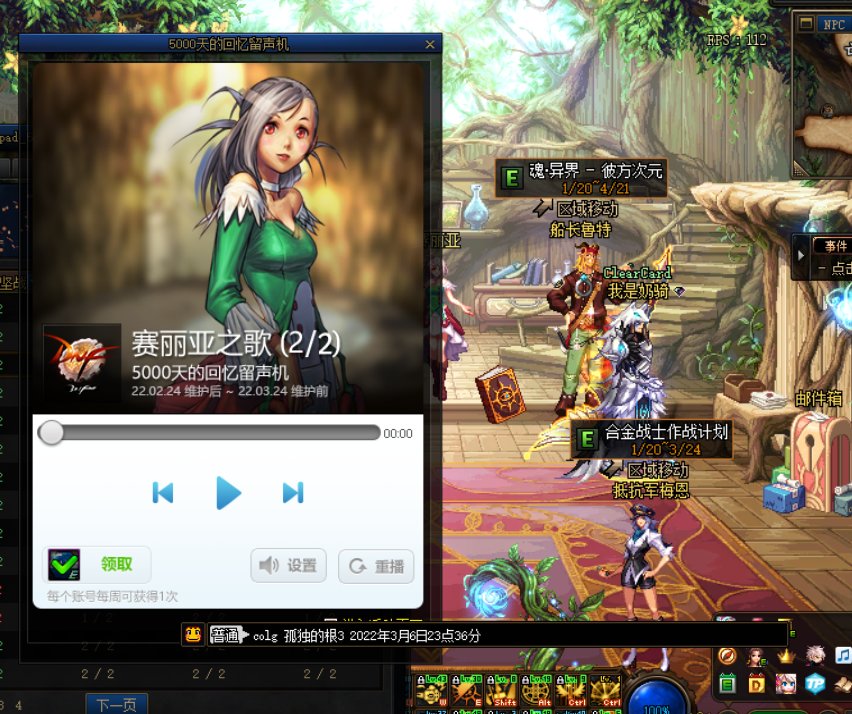Skip to the next track
Viewport: 852px width, 714px height.
point(293,493)
